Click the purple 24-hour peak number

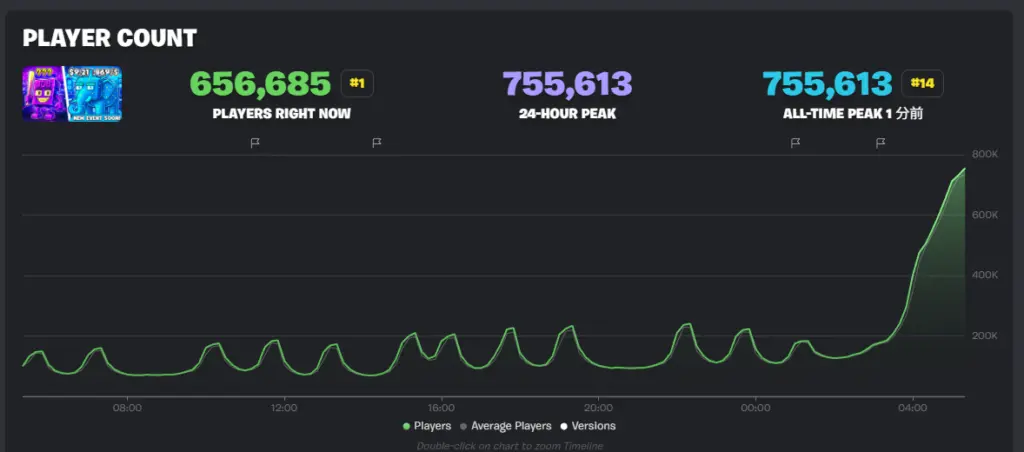click(567, 83)
